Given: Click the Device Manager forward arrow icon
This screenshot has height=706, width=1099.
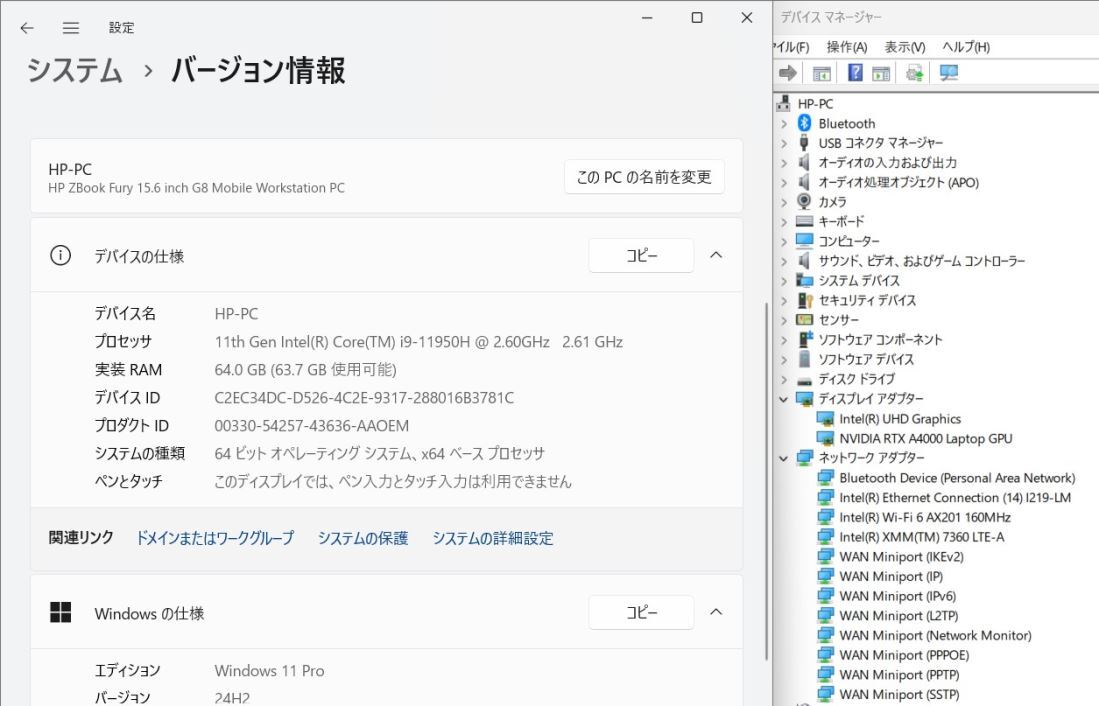Looking at the screenshot, I should pos(788,73).
